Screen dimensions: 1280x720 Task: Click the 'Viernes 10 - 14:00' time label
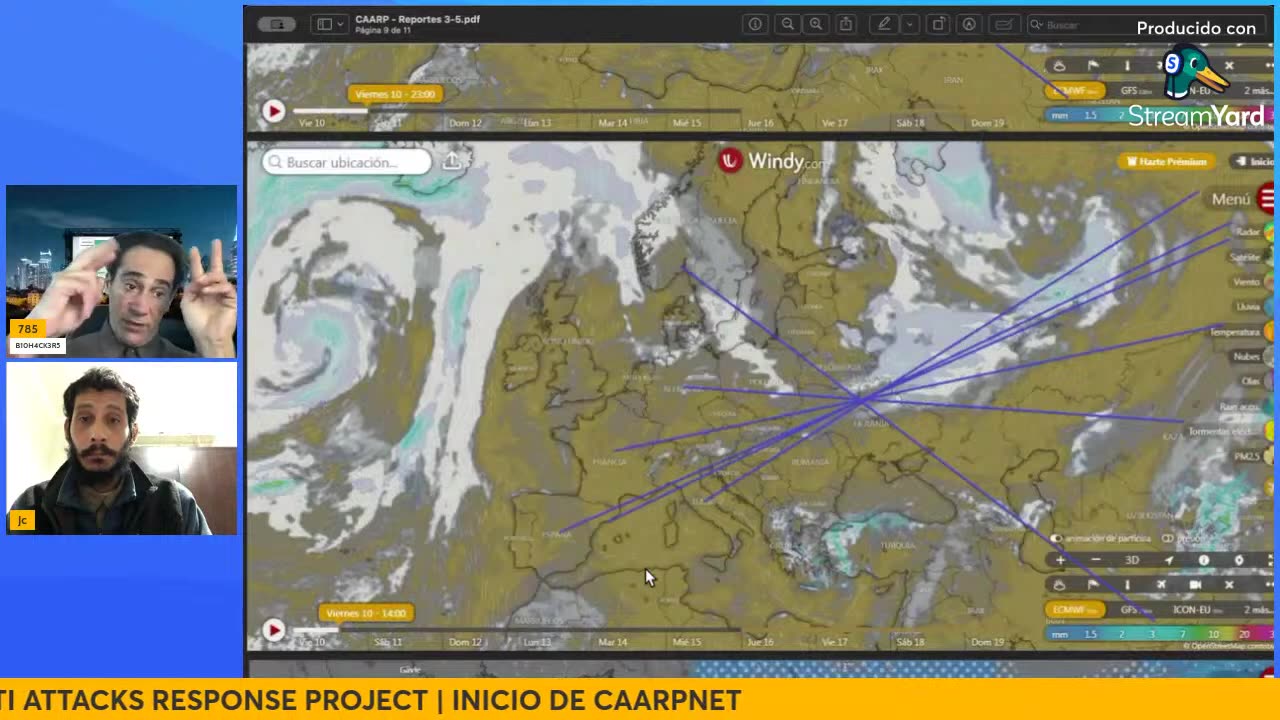click(x=366, y=613)
